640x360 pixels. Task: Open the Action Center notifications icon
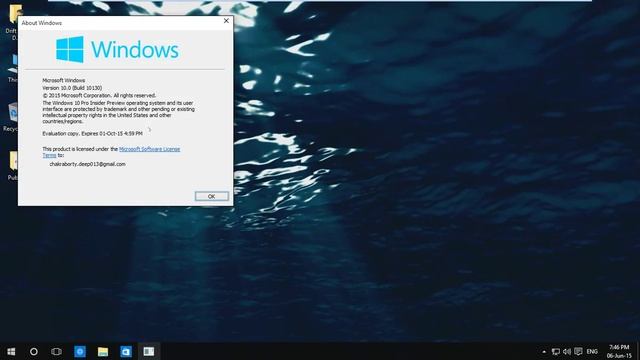[x=578, y=351]
